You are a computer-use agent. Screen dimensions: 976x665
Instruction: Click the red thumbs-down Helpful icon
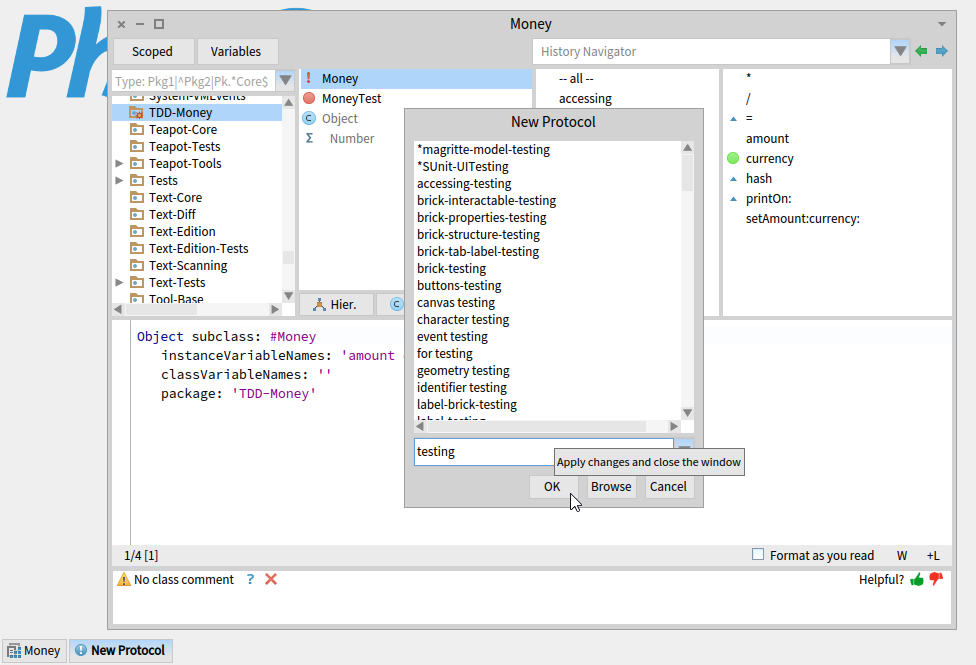point(936,580)
